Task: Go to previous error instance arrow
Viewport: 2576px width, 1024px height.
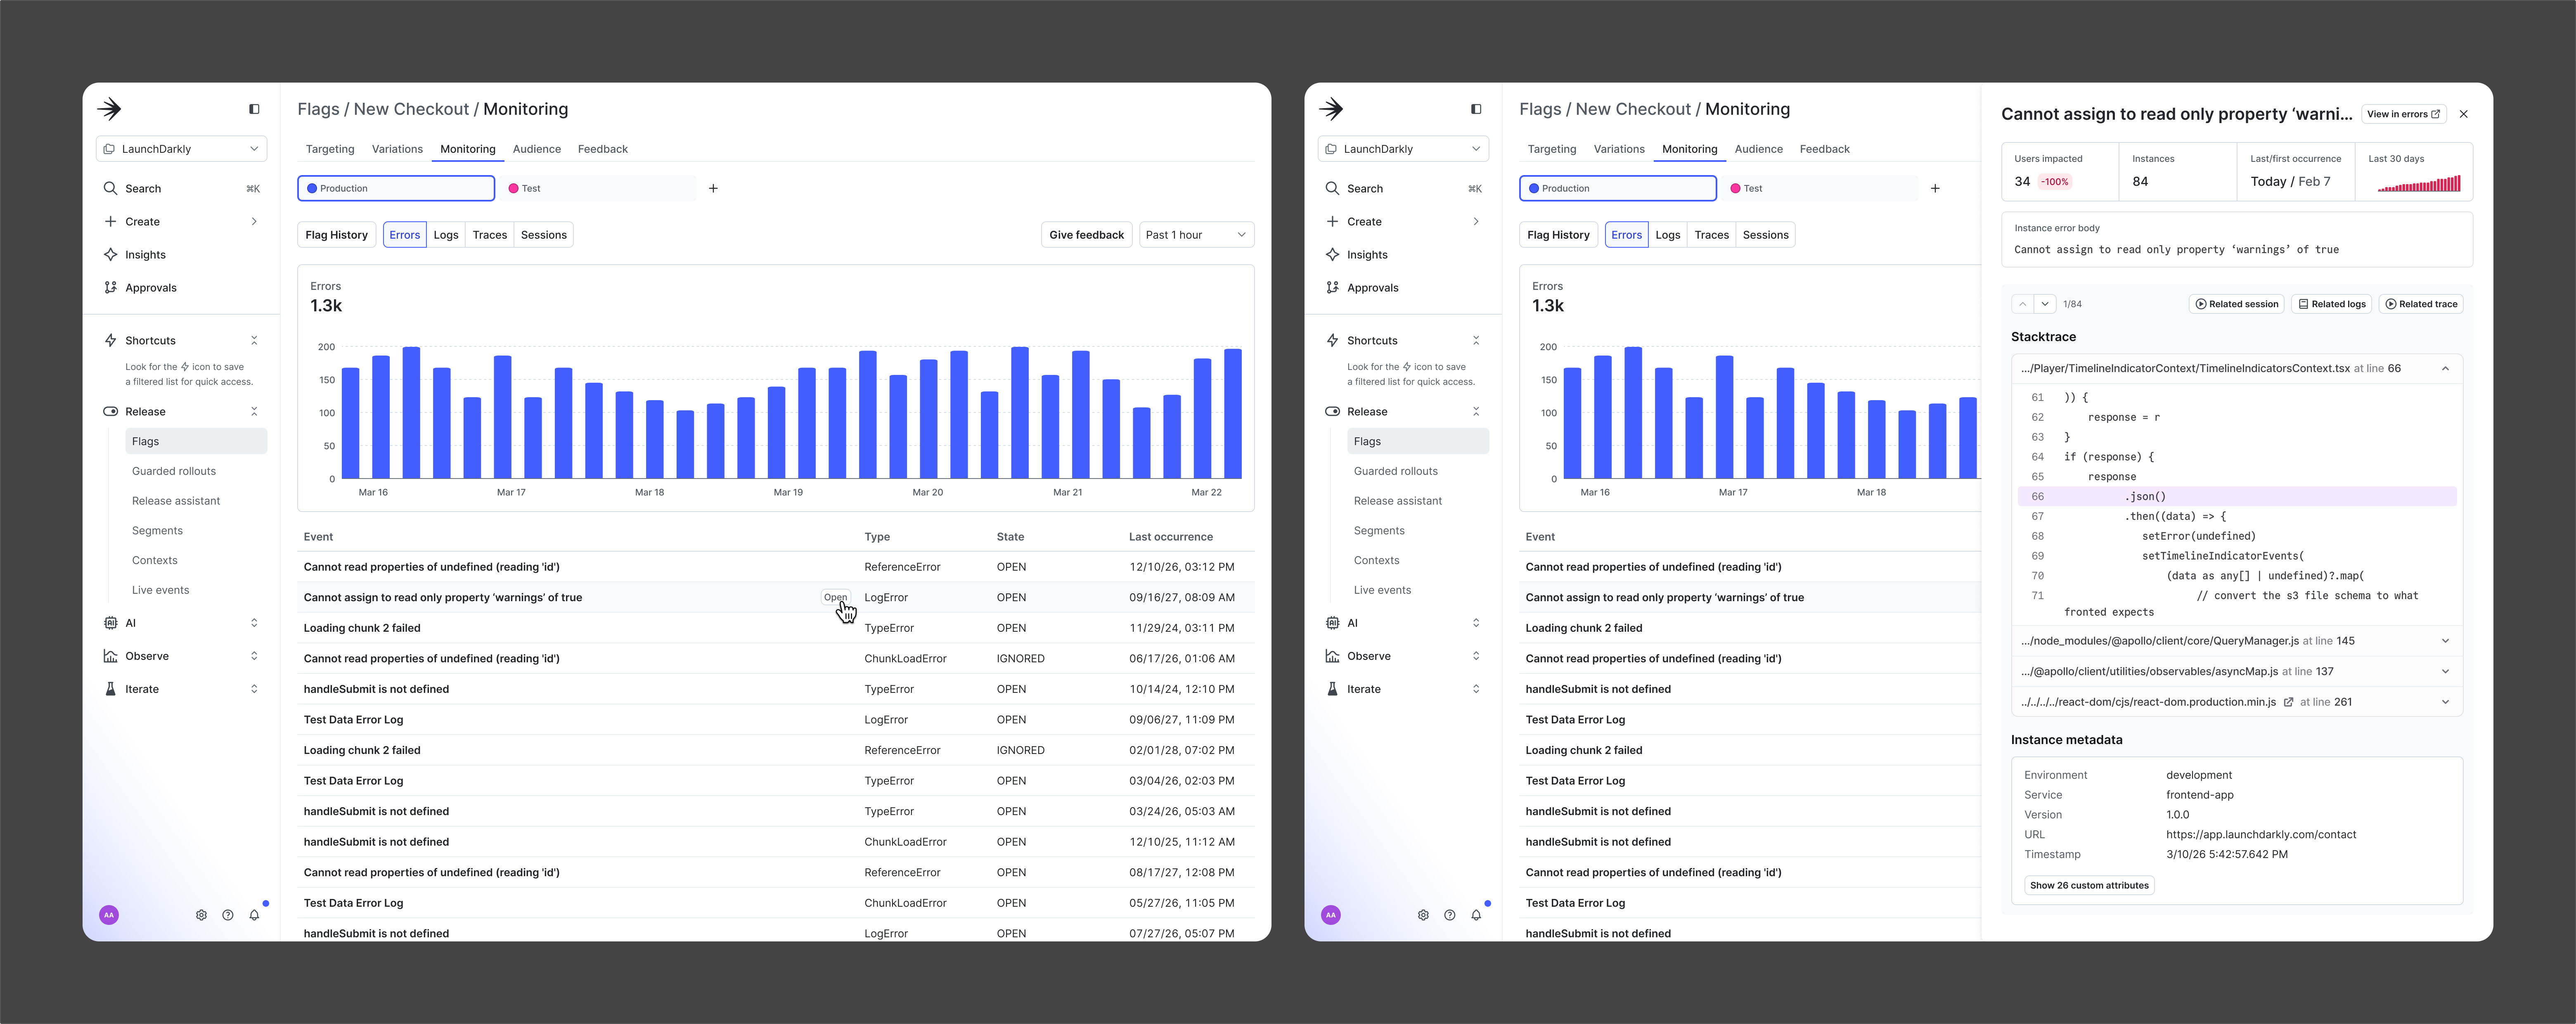Action: click(x=2023, y=304)
